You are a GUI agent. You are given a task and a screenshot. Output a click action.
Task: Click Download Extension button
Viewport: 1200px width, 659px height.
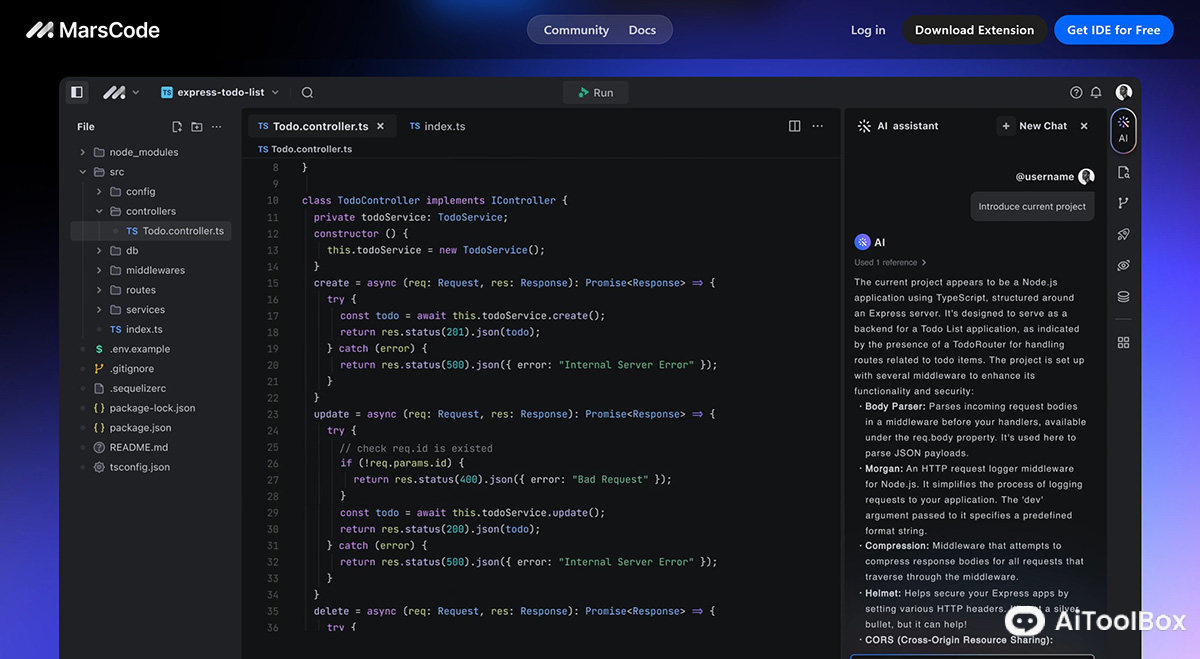coord(974,30)
